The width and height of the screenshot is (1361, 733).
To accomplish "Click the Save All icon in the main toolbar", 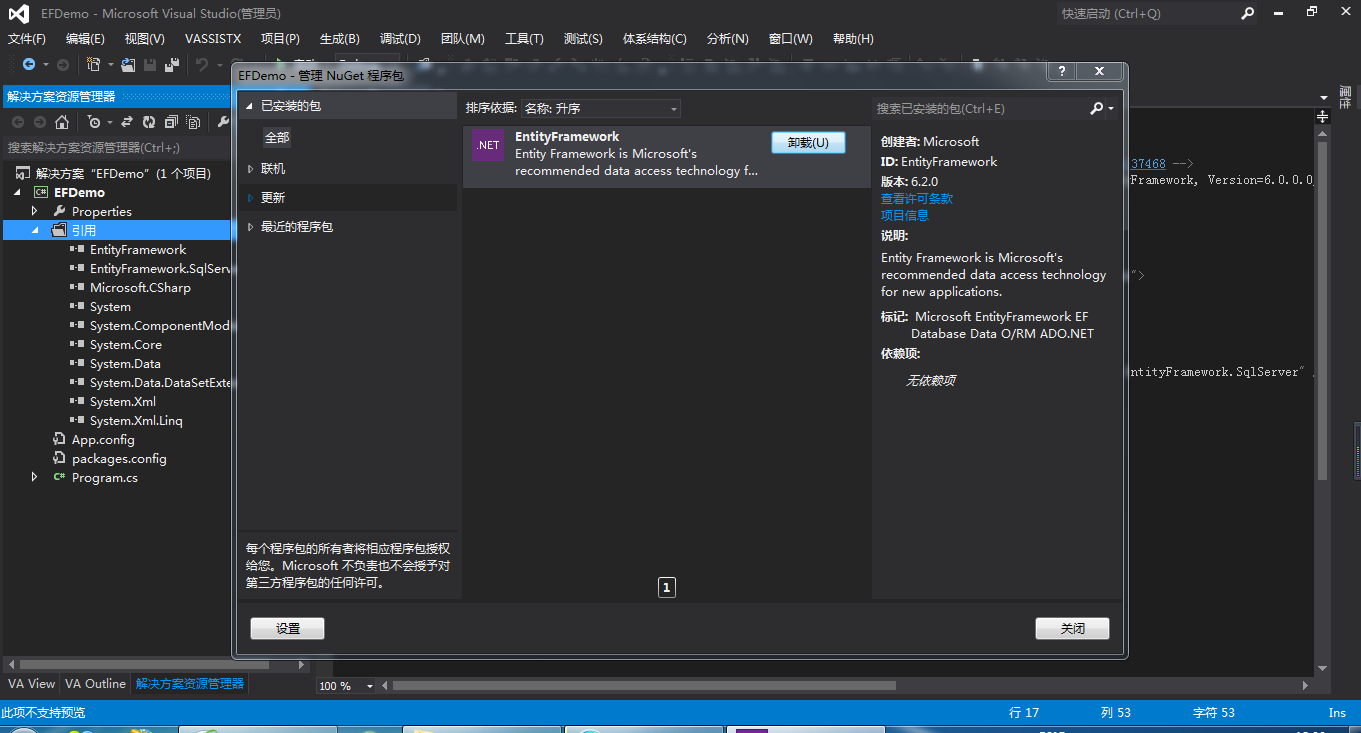I will (x=171, y=64).
